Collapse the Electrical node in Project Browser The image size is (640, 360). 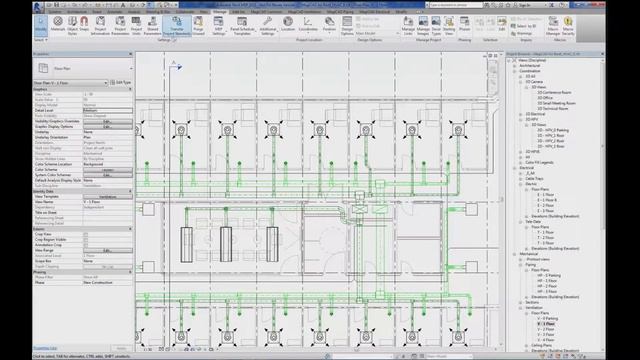coord(515,168)
